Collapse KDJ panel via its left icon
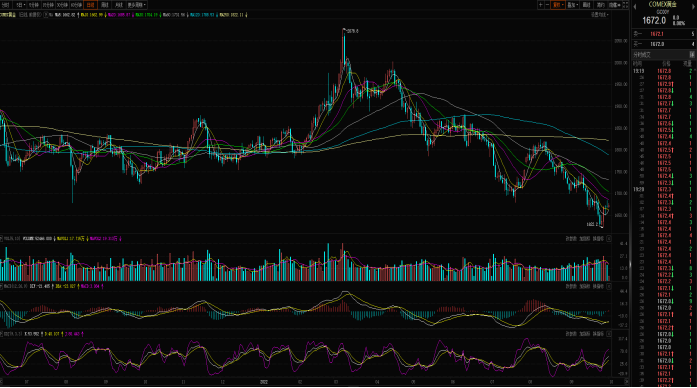The width and height of the screenshot is (697, 388). coord(1,333)
